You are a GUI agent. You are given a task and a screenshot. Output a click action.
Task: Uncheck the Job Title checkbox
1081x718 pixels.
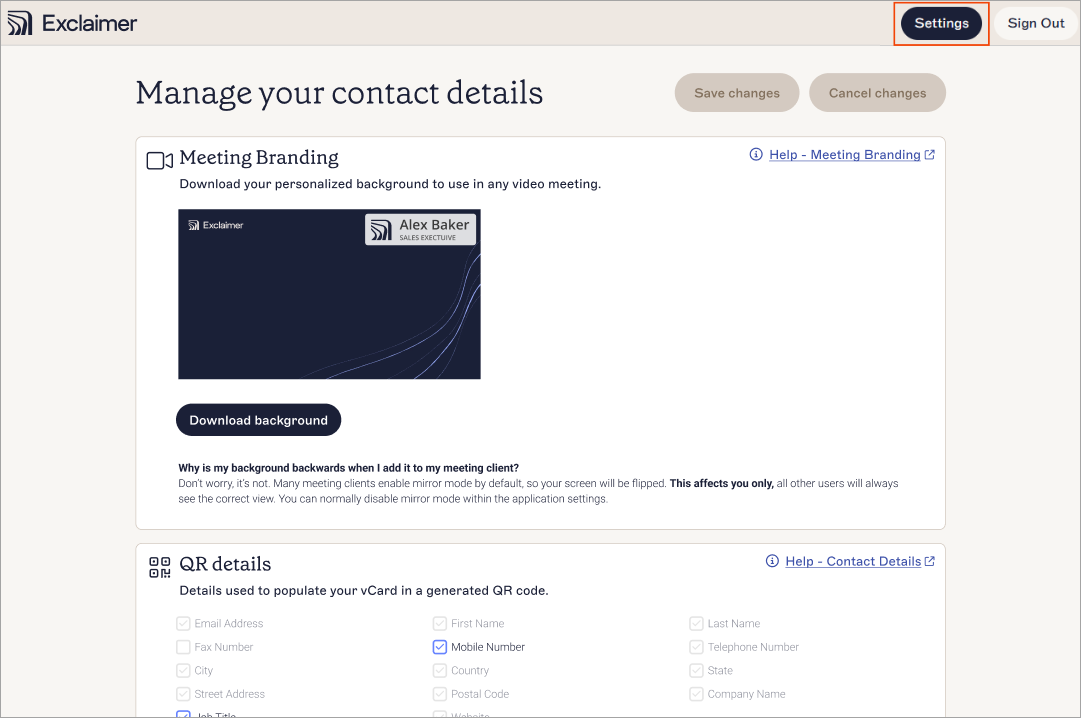(x=183, y=714)
